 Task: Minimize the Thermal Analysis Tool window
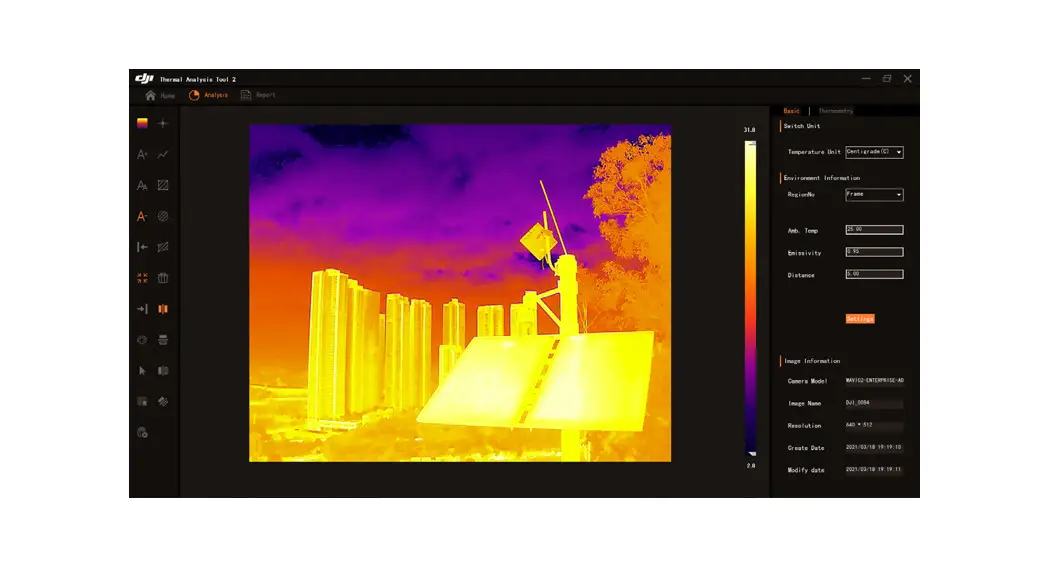tap(866, 79)
